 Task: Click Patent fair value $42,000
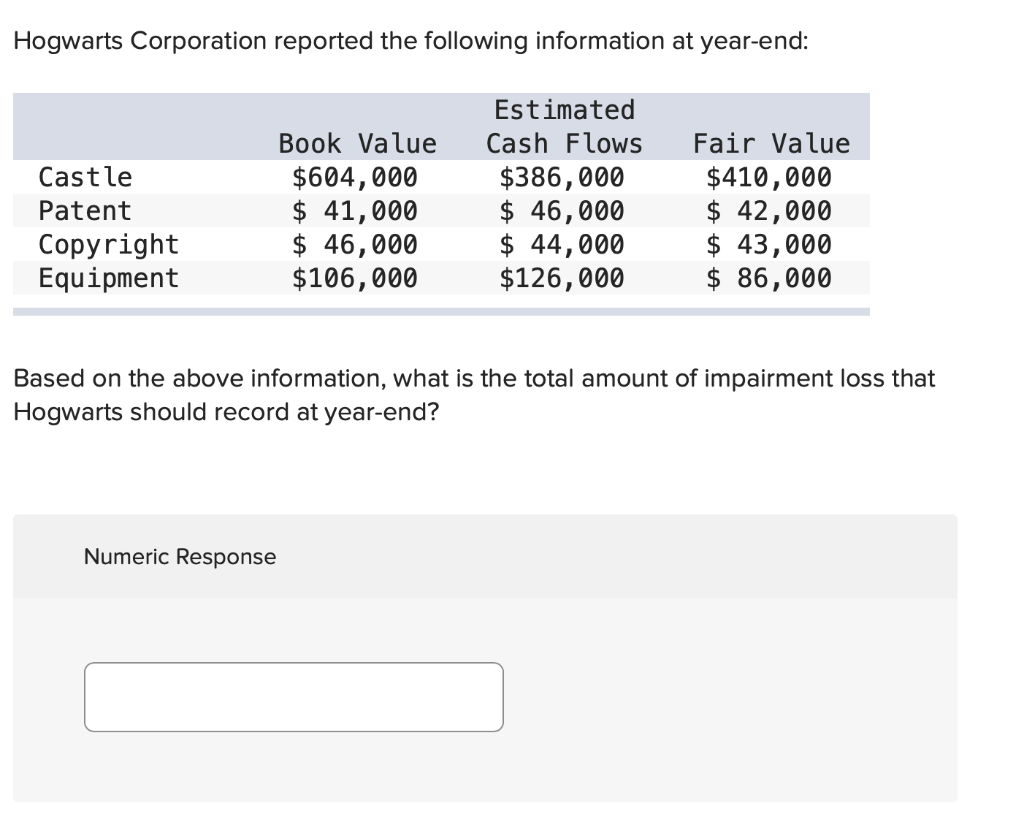tap(769, 210)
